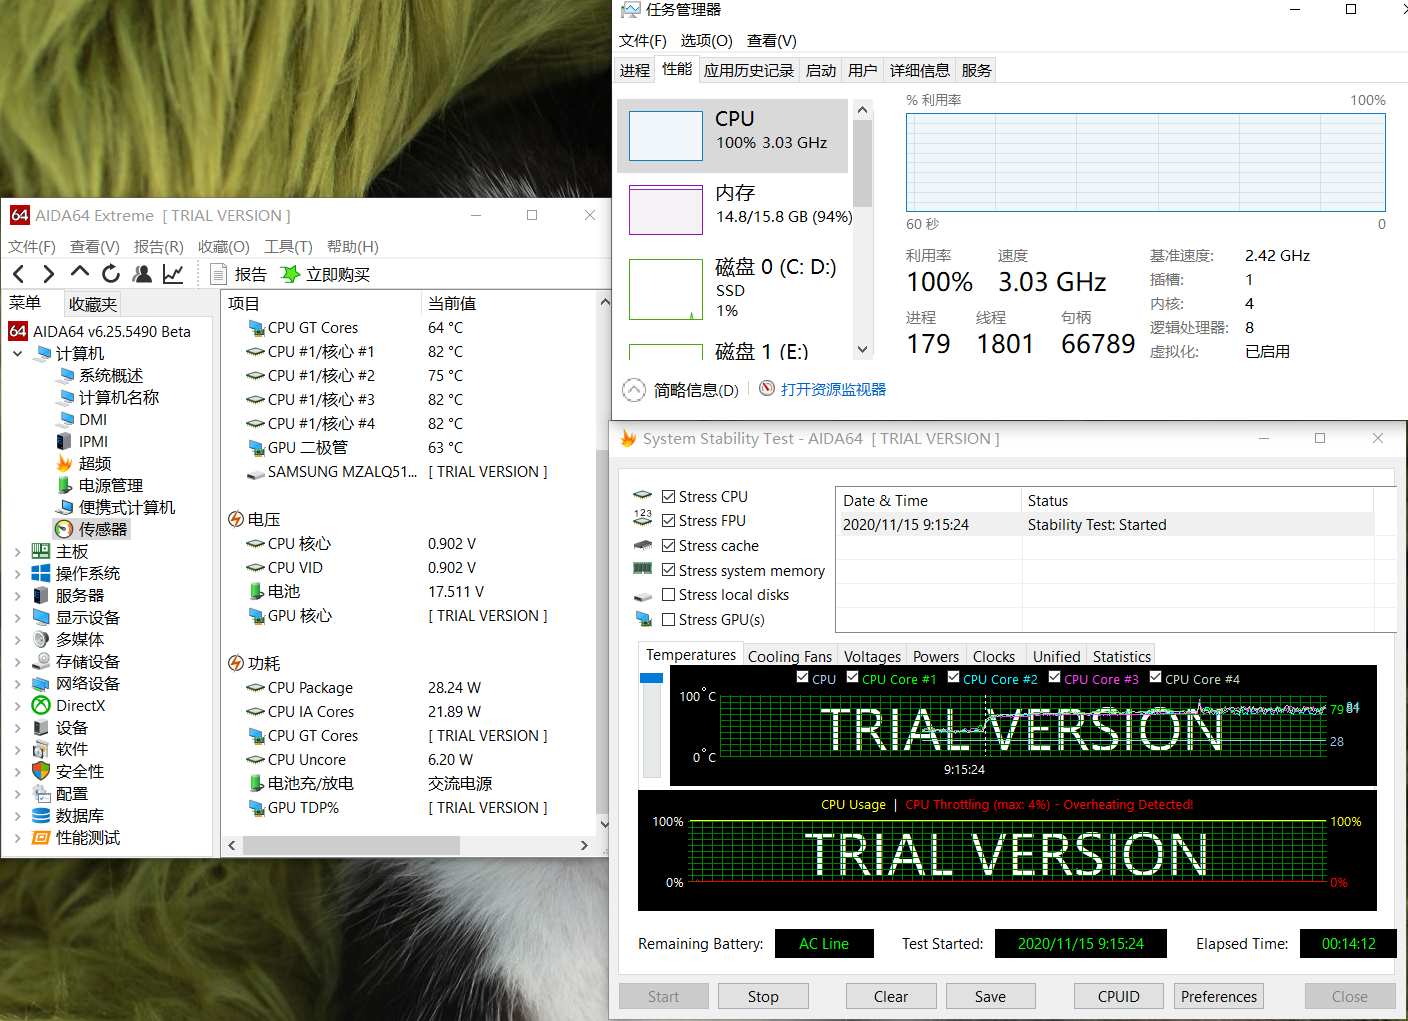The height and width of the screenshot is (1021, 1408).
Task: Open the 打开资源监视器 link
Action: [x=833, y=389]
